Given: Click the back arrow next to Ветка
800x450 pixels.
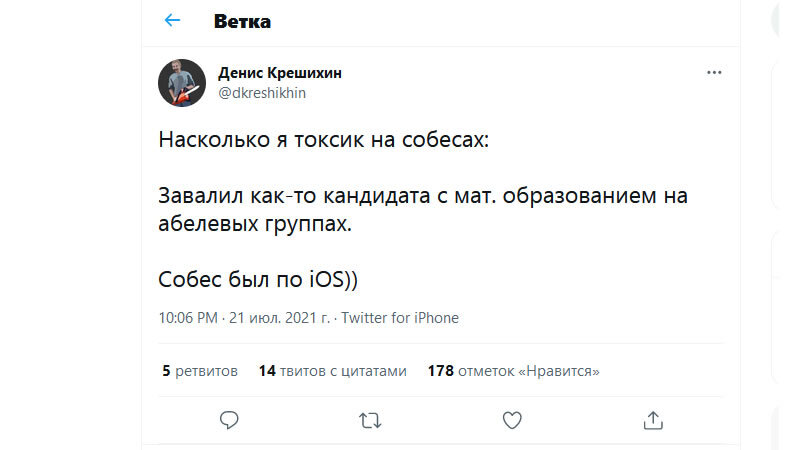Looking at the screenshot, I should pos(172,20).
